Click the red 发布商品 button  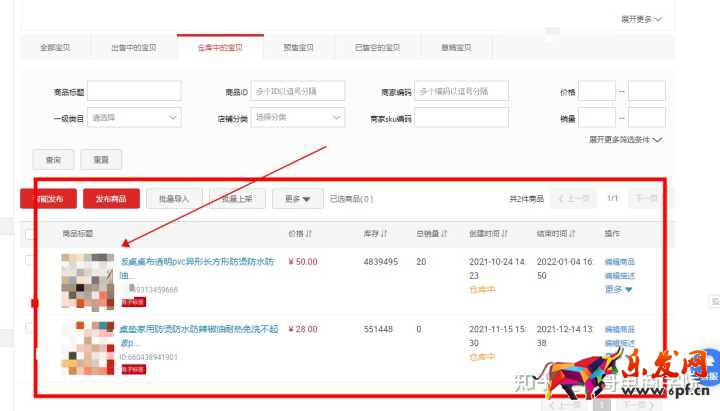click(x=111, y=199)
